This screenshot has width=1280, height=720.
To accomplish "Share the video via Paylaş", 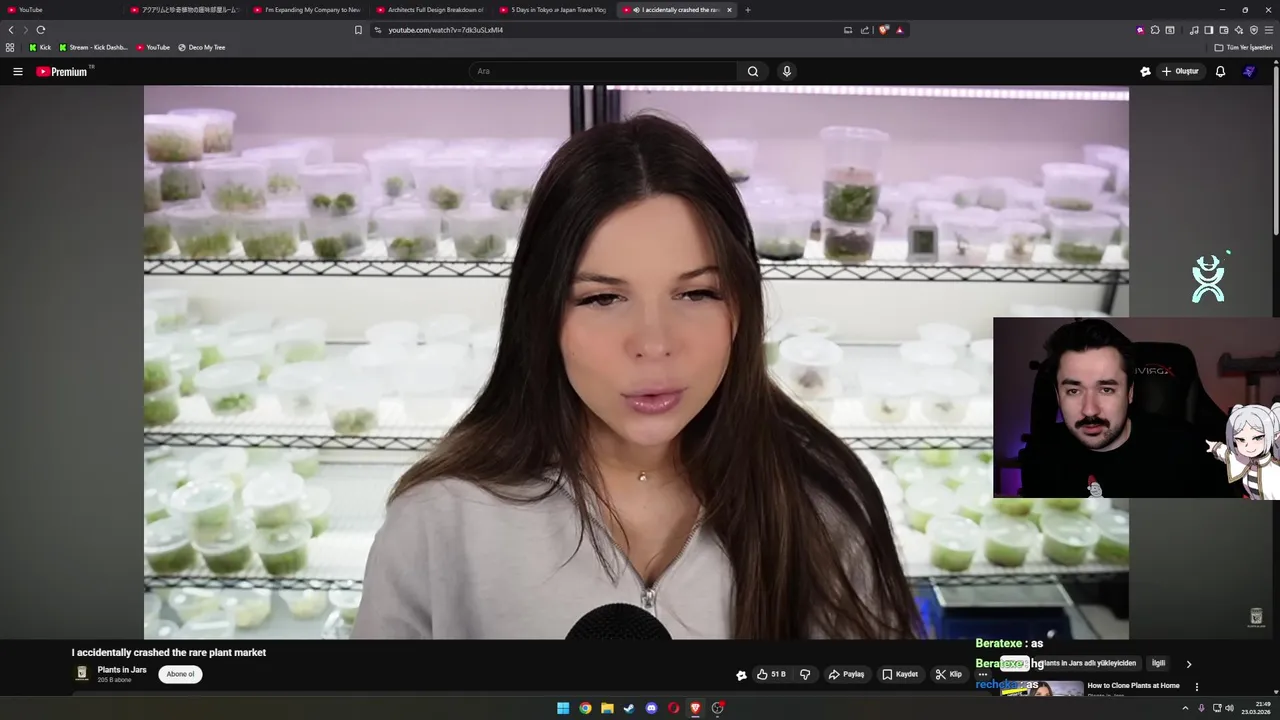I will pyautogui.click(x=846, y=674).
